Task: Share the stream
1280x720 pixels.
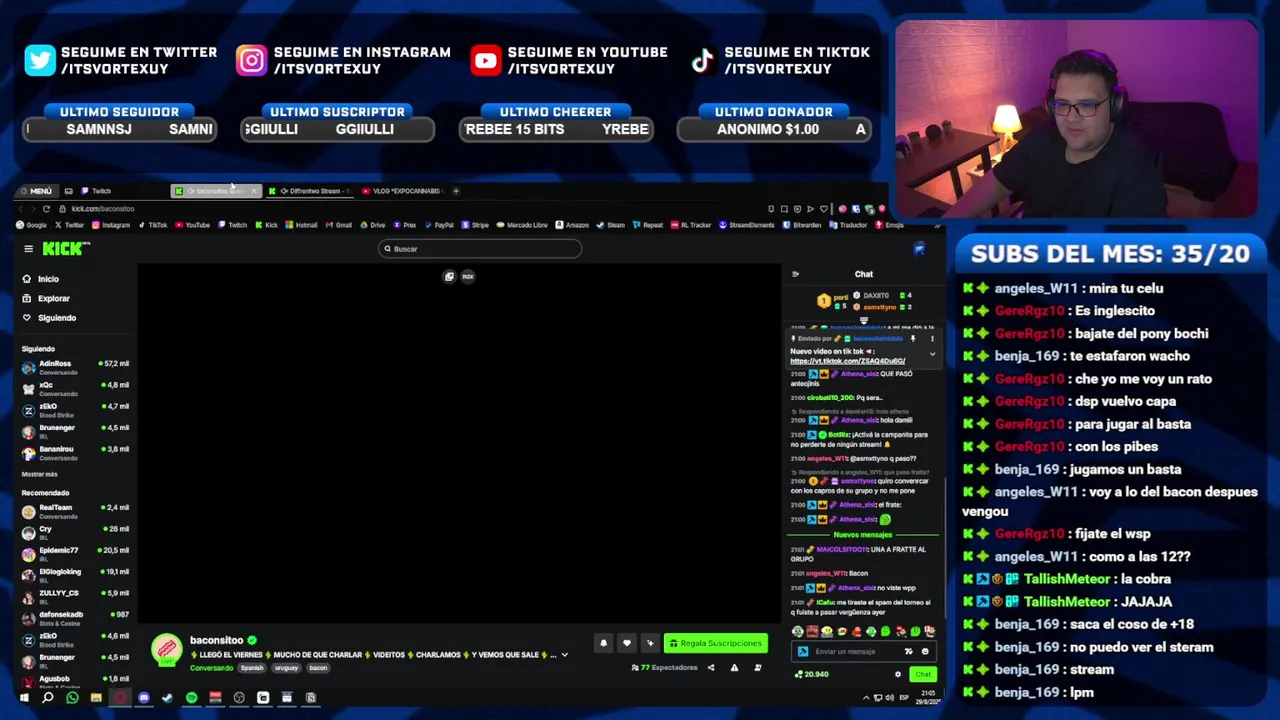Action: tap(711, 667)
